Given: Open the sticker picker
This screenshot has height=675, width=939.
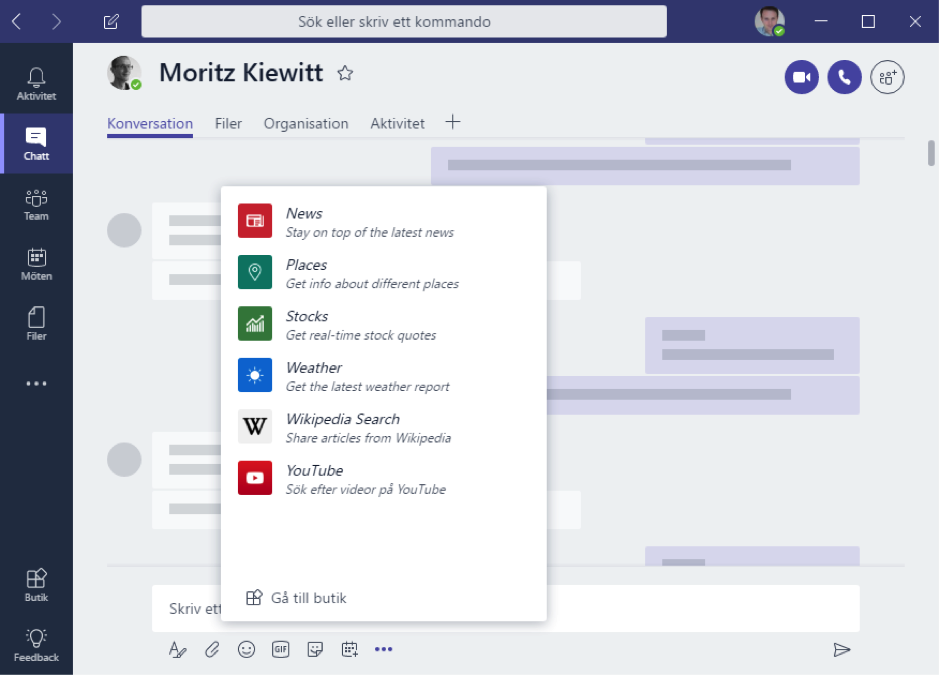Looking at the screenshot, I should tap(315, 649).
